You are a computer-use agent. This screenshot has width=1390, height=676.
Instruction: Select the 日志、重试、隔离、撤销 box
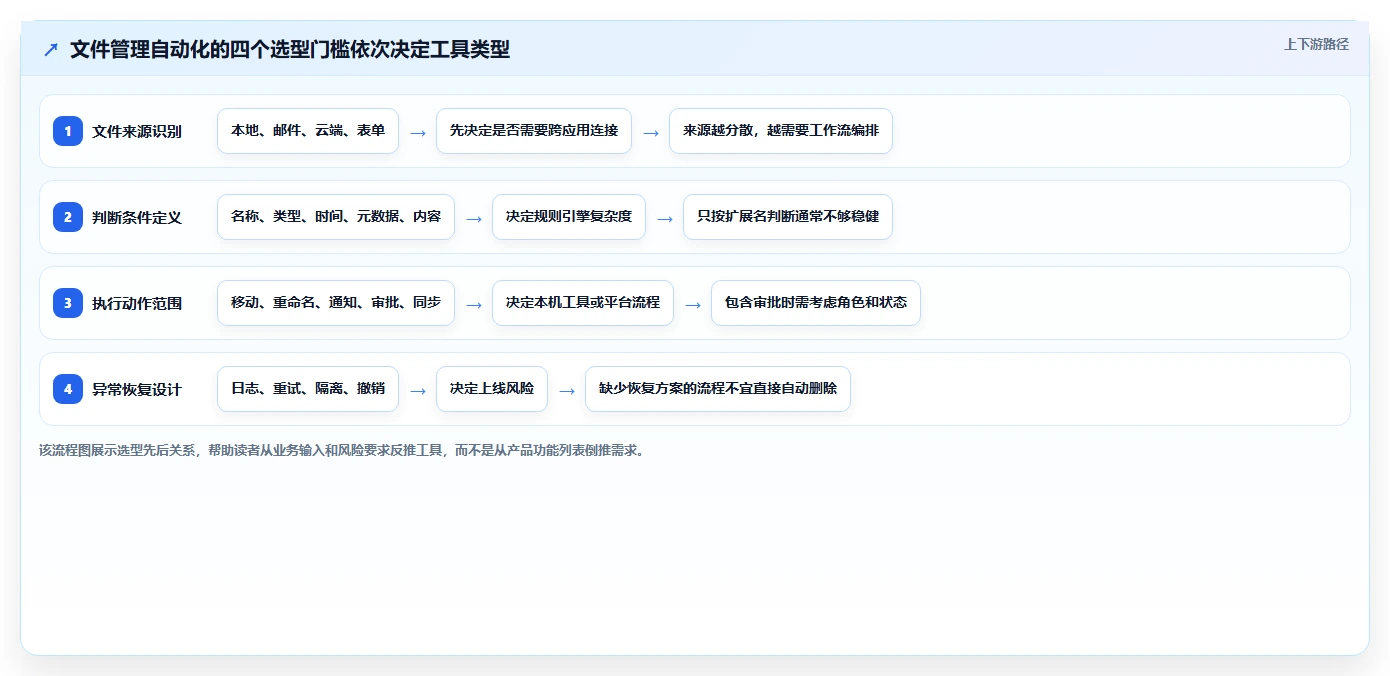point(308,389)
